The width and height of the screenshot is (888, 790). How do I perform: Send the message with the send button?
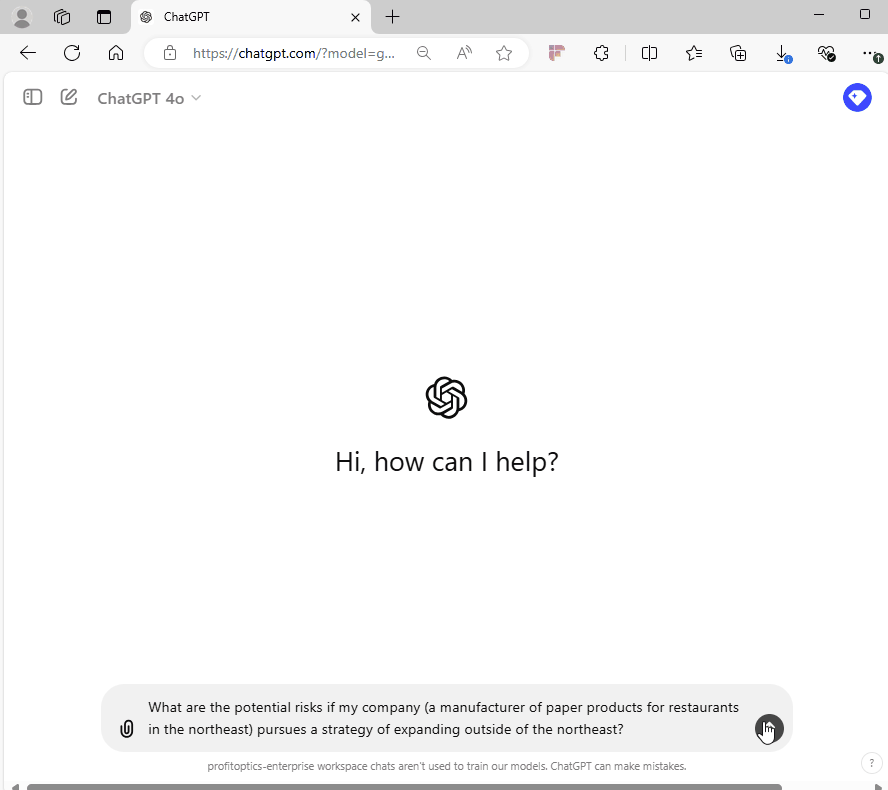(x=769, y=728)
